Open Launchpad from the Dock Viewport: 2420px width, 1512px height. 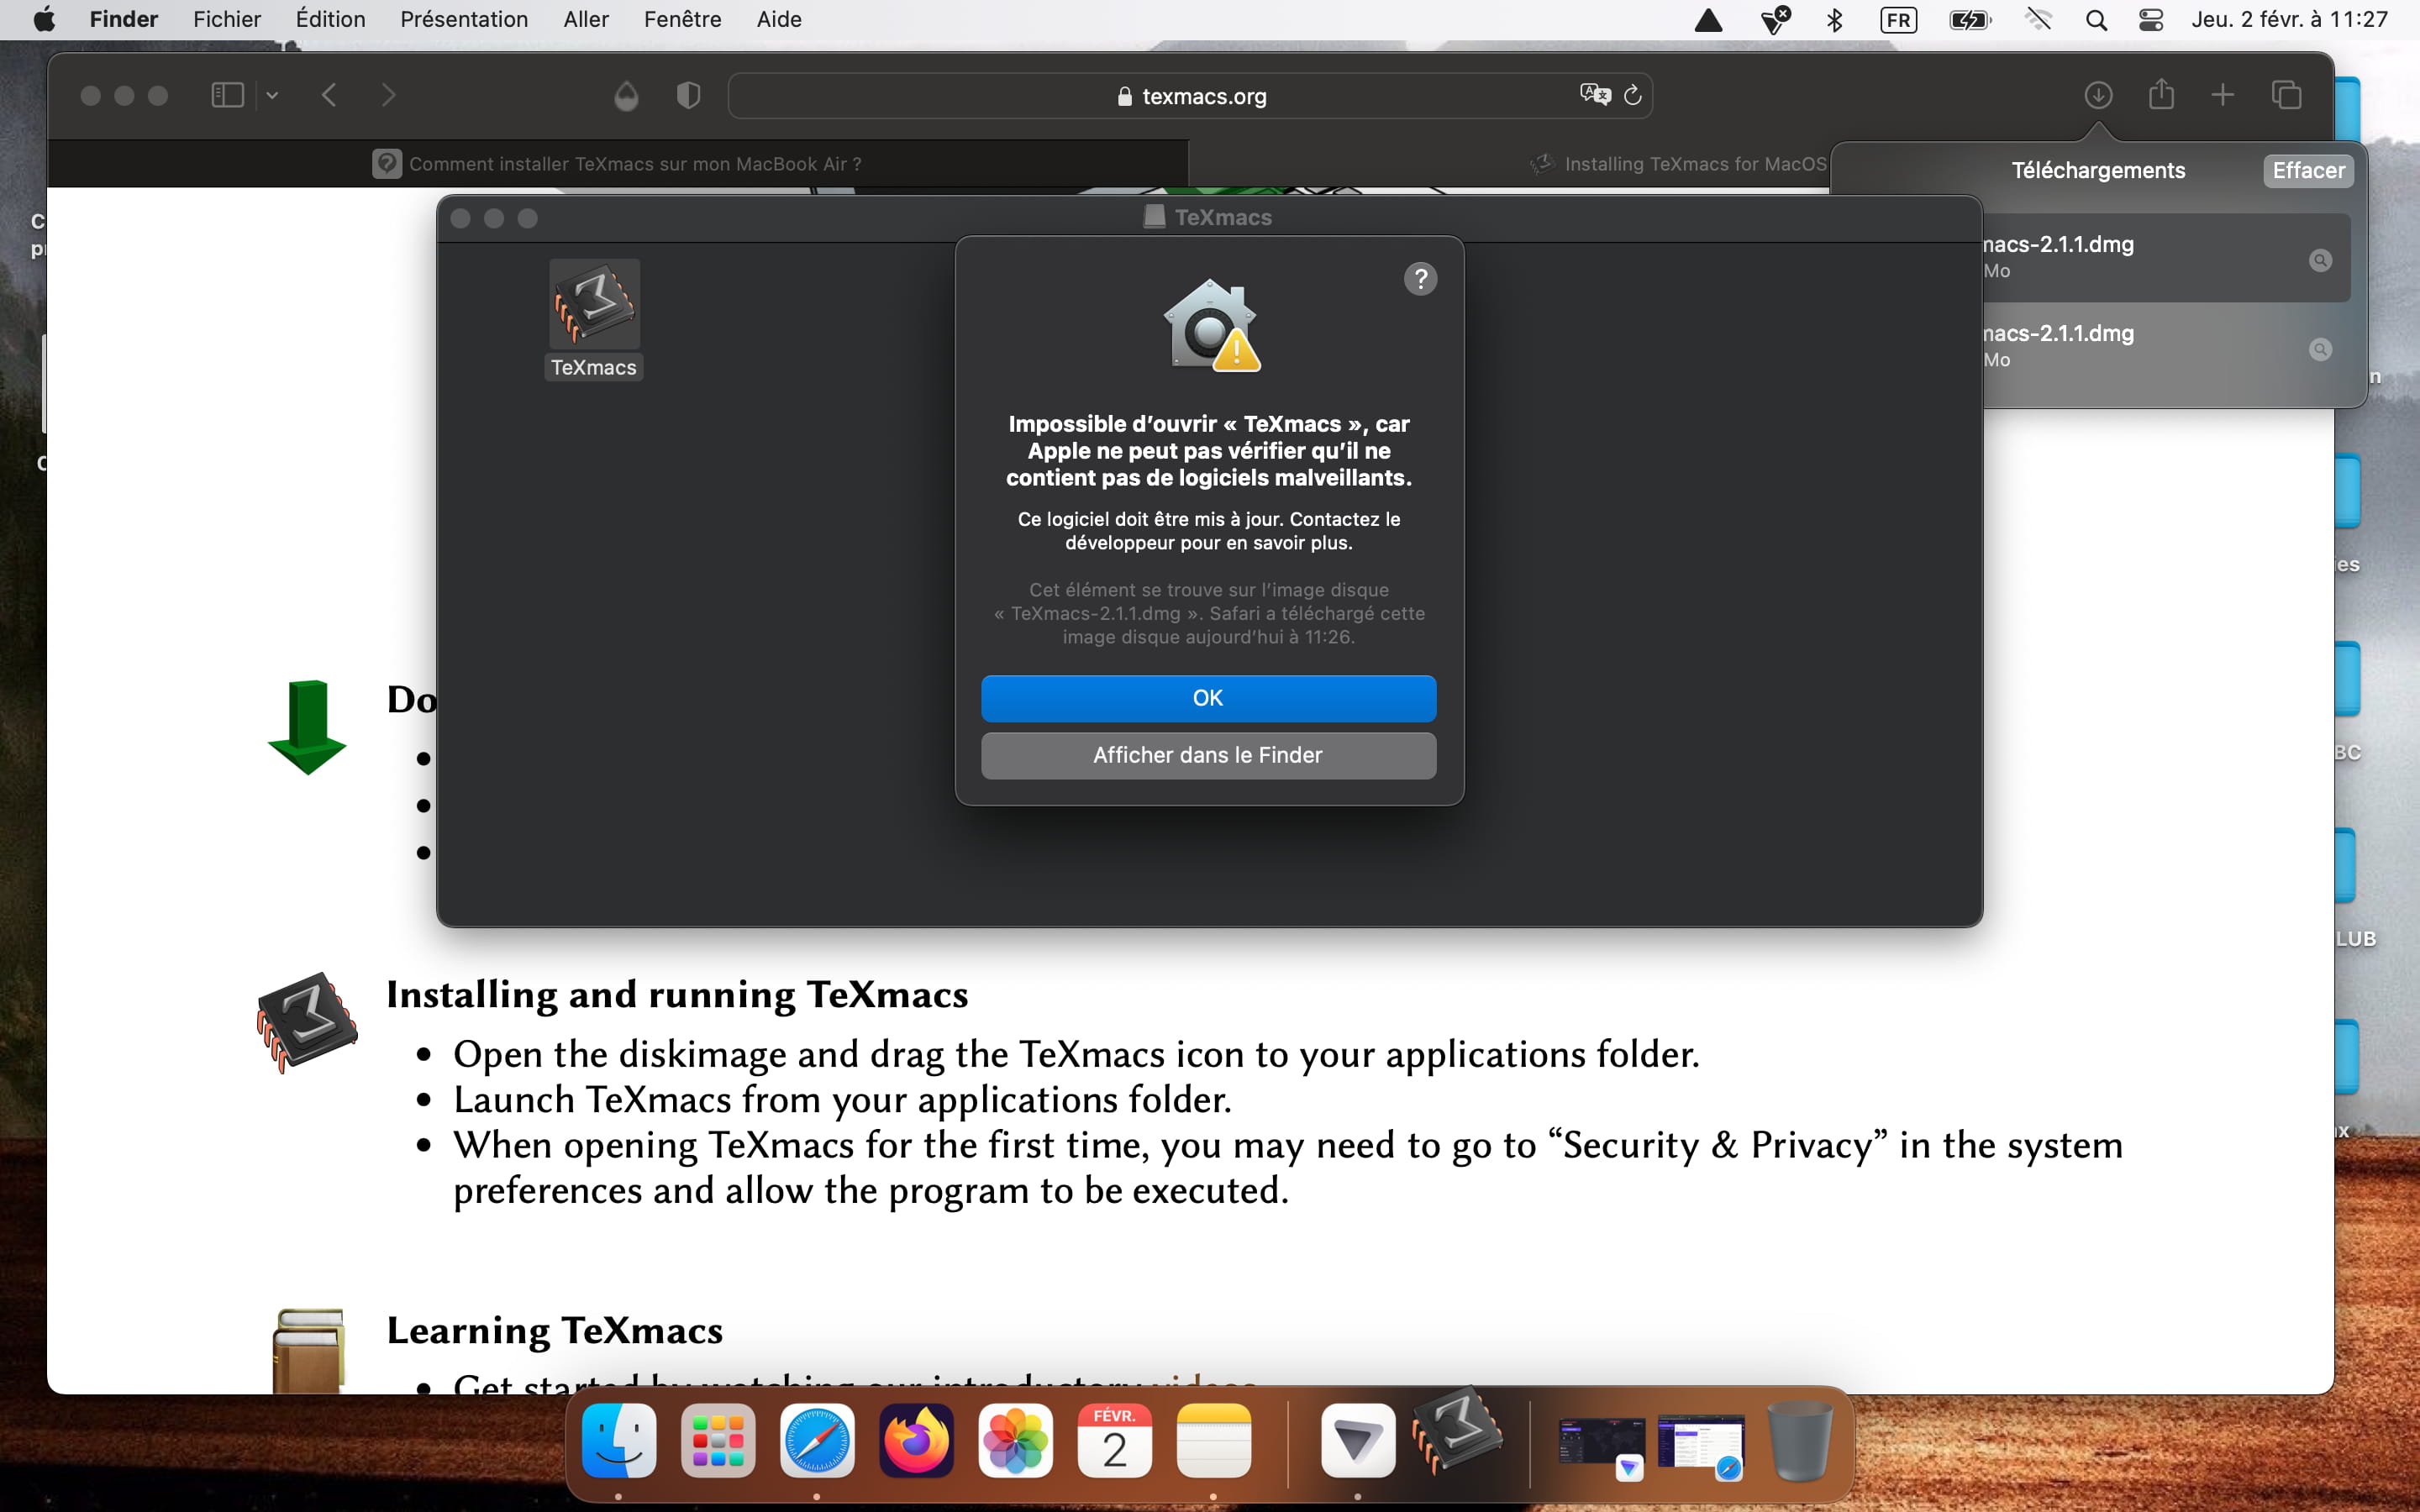pyautogui.click(x=718, y=1441)
